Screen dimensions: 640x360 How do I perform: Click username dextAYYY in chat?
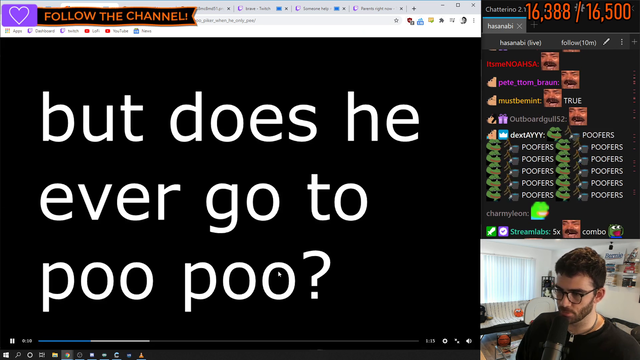tap(528, 135)
